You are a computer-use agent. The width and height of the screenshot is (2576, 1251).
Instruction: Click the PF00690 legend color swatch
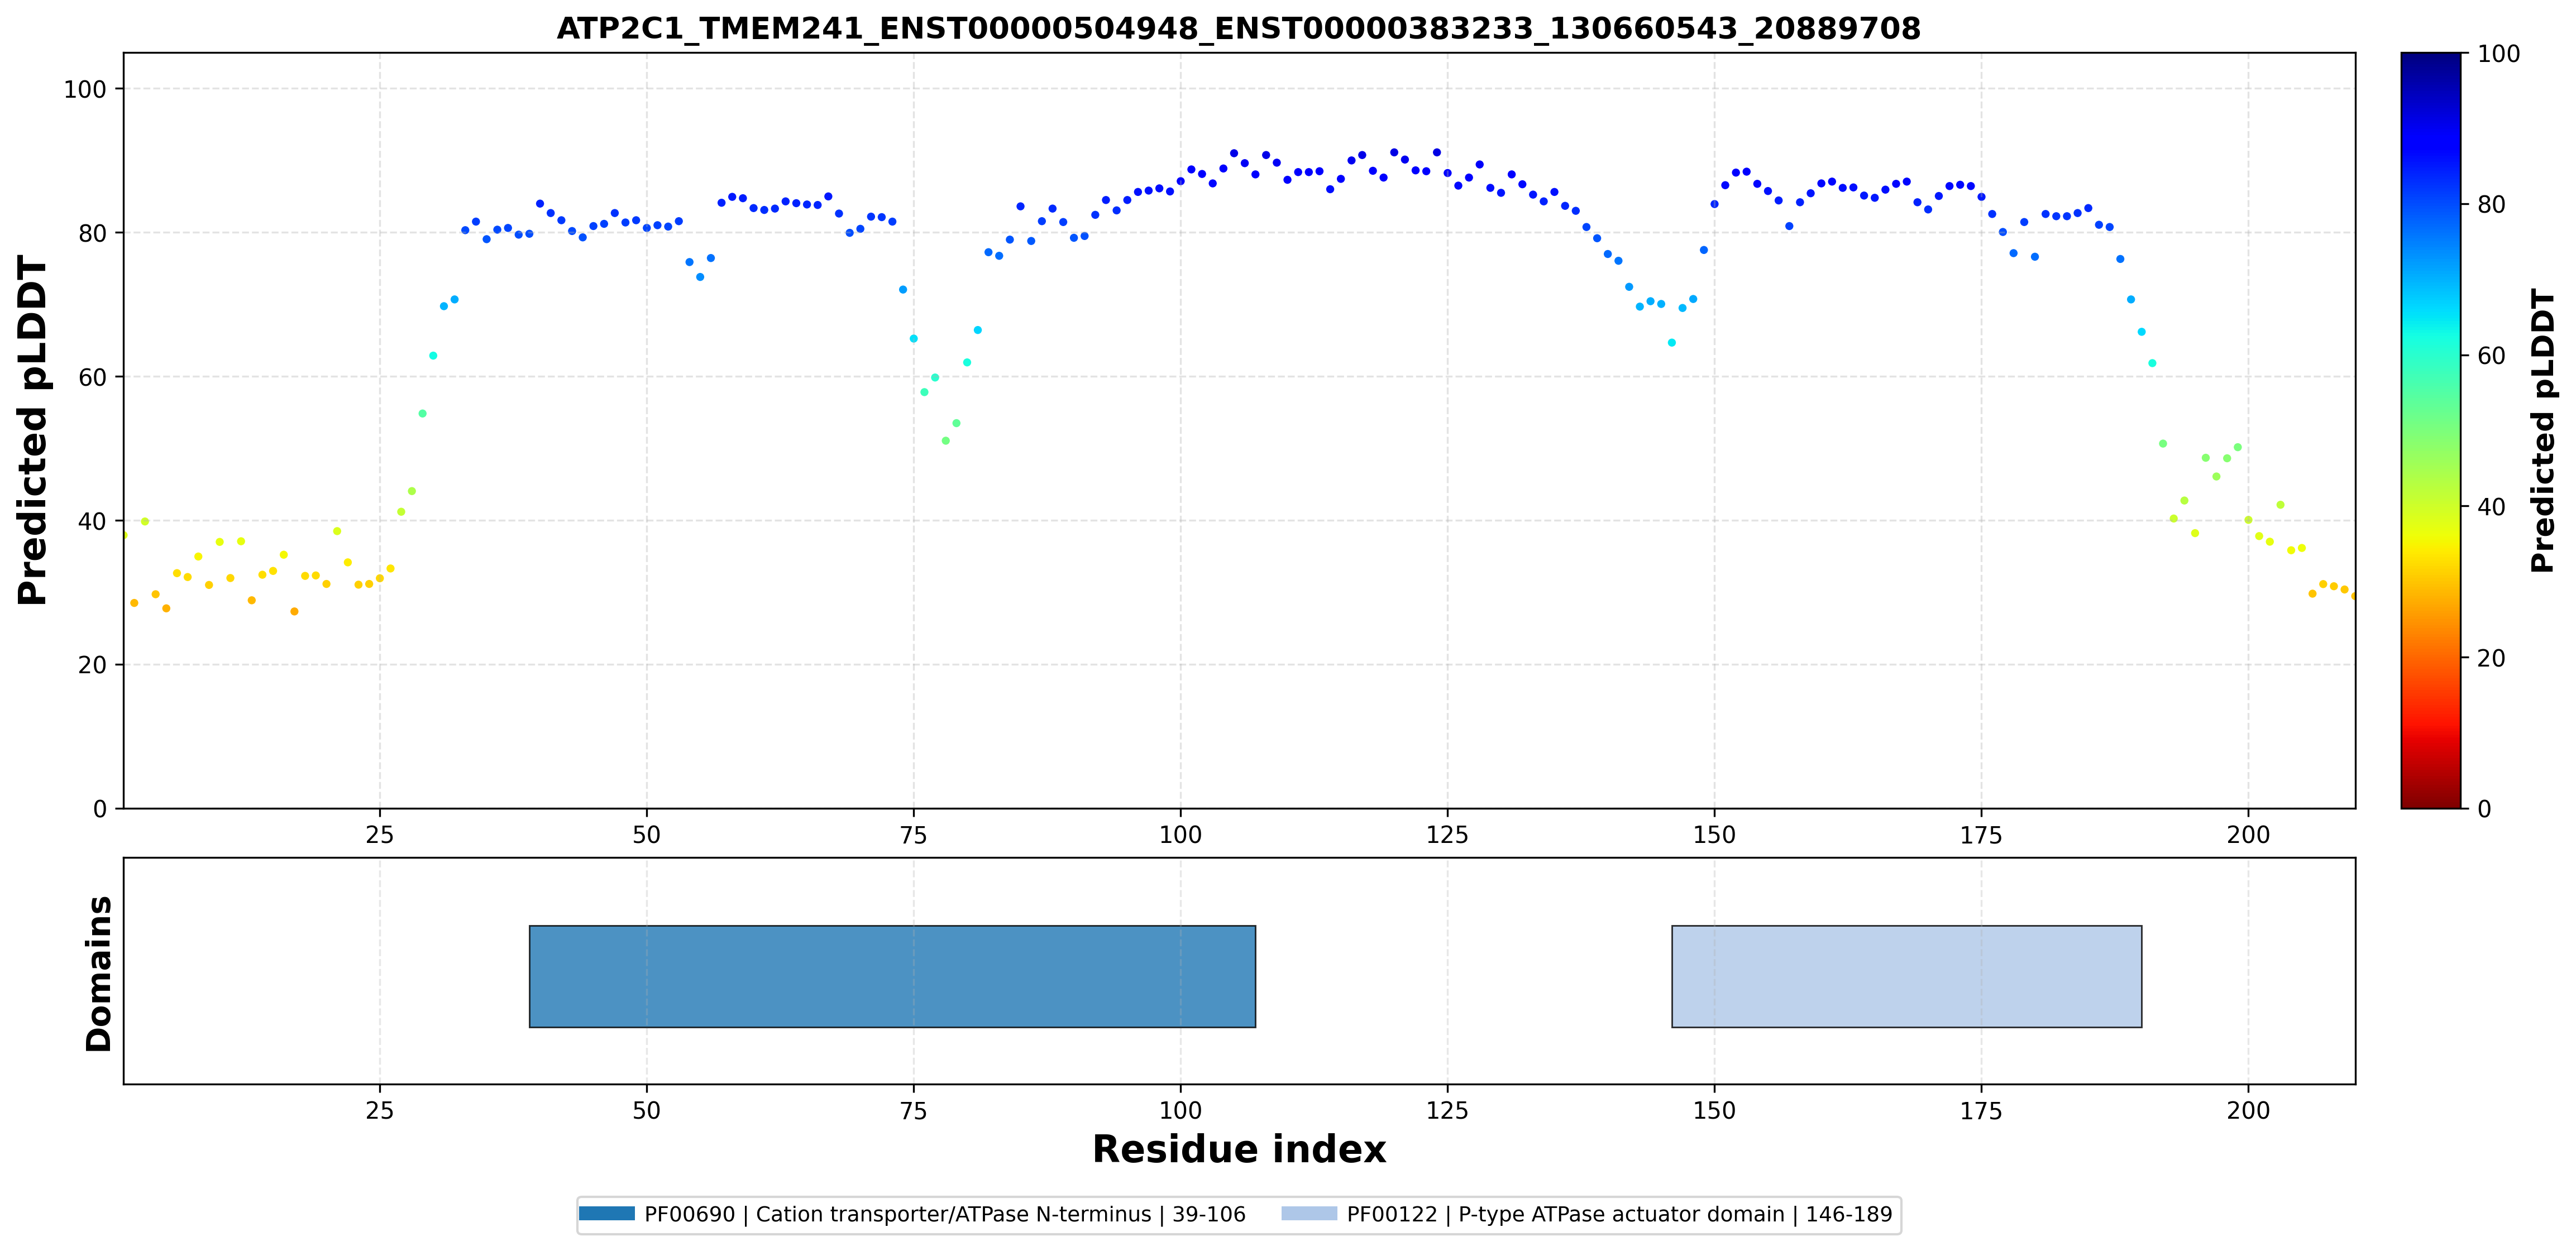pos(607,1214)
